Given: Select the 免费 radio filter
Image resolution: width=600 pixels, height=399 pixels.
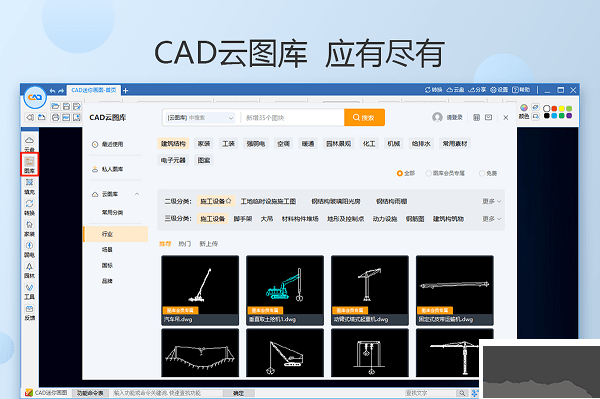Looking at the screenshot, I should tap(488, 173).
